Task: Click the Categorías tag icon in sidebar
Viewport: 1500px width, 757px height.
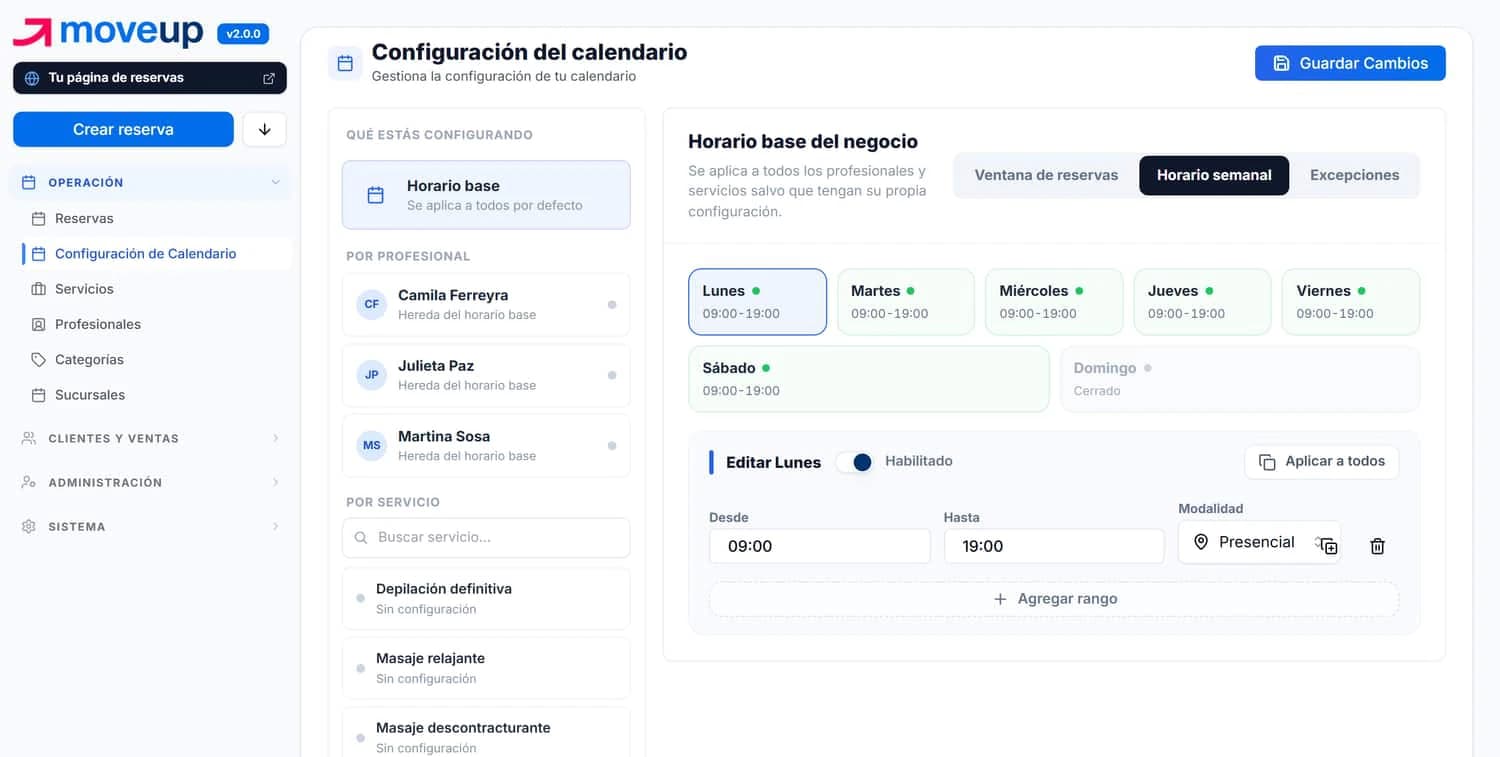Action: pyautogui.click(x=39, y=359)
